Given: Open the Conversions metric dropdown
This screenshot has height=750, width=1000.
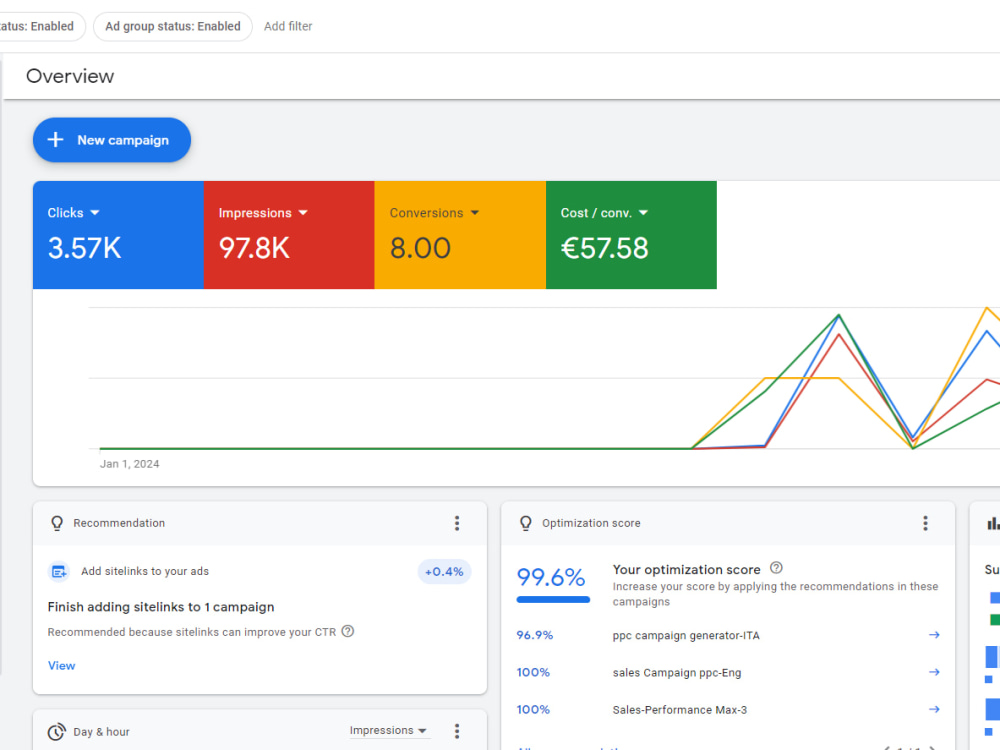Looking at the screenshot, I should click(434, 213).
